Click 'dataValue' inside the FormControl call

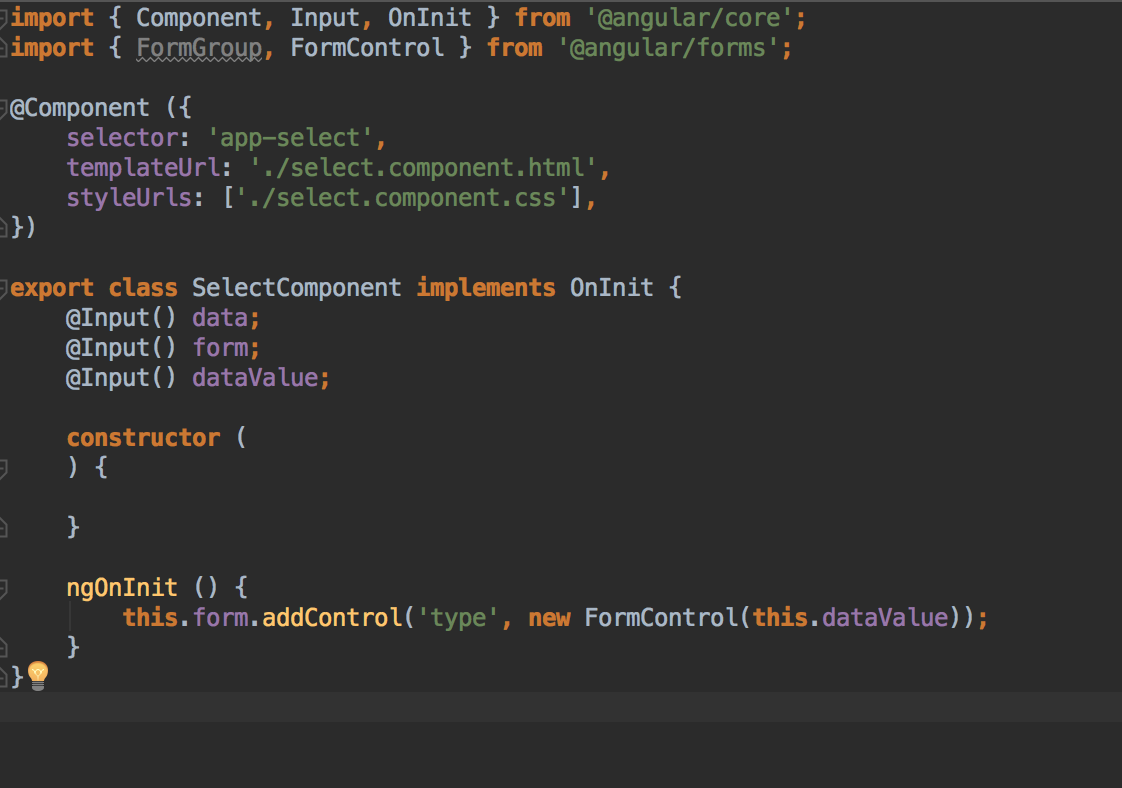(x=885, y=618)
